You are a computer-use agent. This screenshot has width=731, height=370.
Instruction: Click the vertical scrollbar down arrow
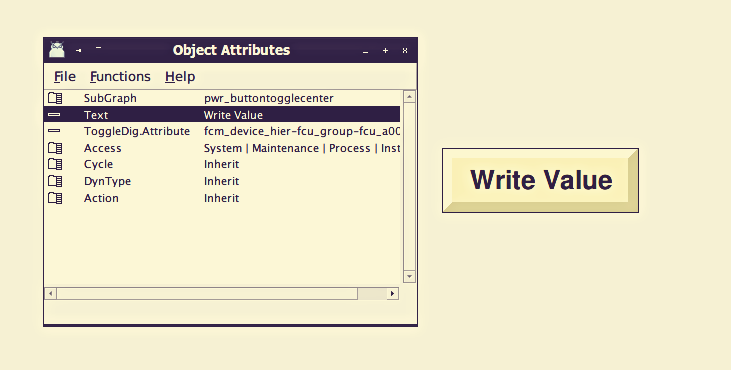[409, 276]
